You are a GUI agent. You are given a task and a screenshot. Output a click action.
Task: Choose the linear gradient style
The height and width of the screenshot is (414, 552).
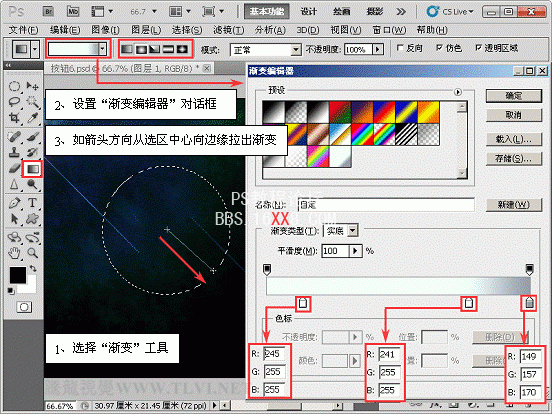(x=126, y=49)
